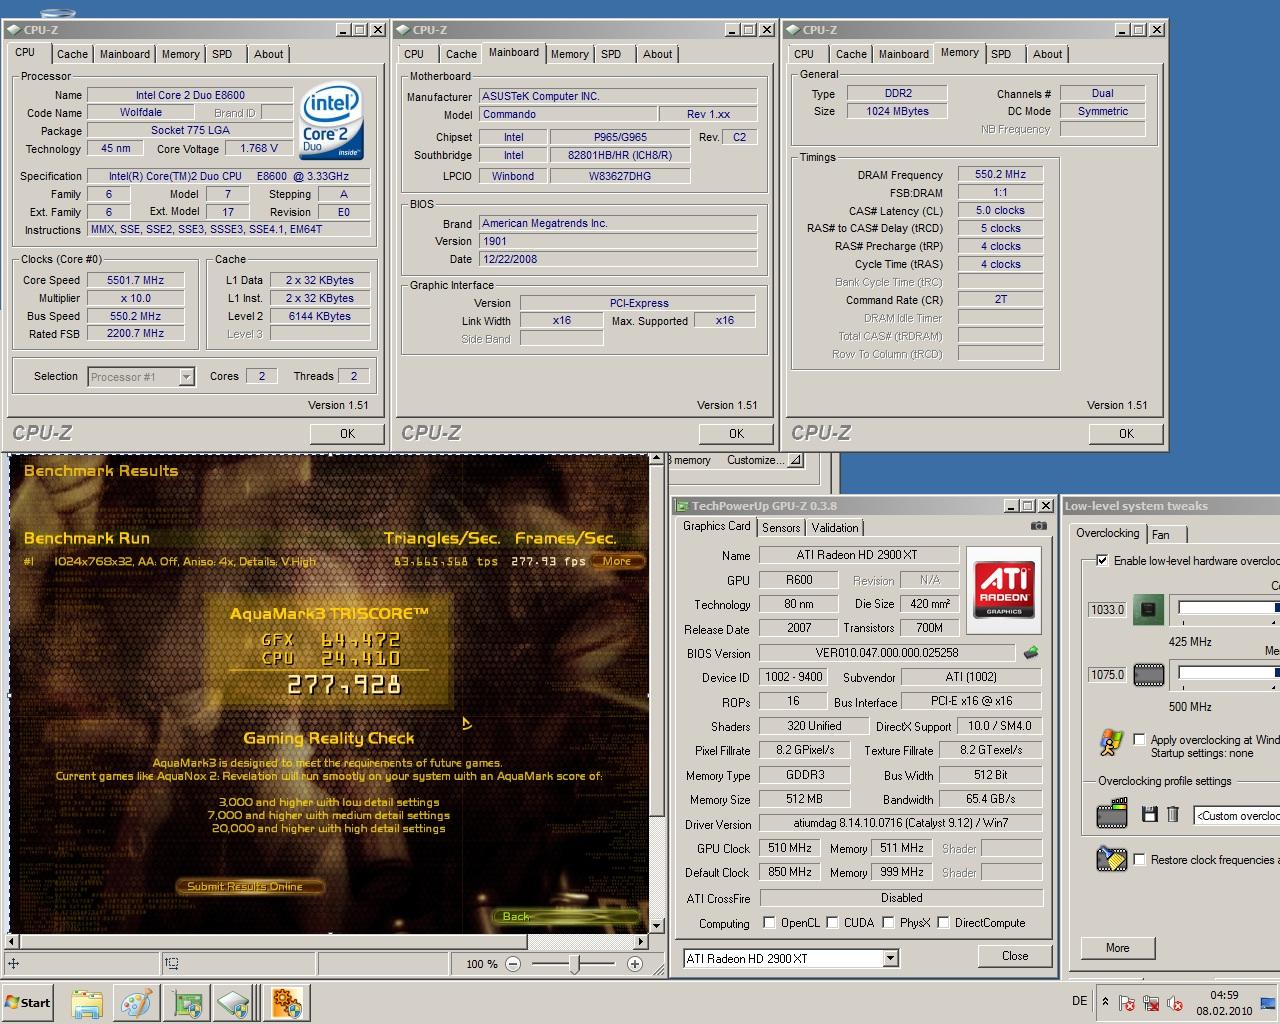The image size is (1280, 1024).
Task: Expand the Customize toolbar arrow in Paint
Action: 795,460
